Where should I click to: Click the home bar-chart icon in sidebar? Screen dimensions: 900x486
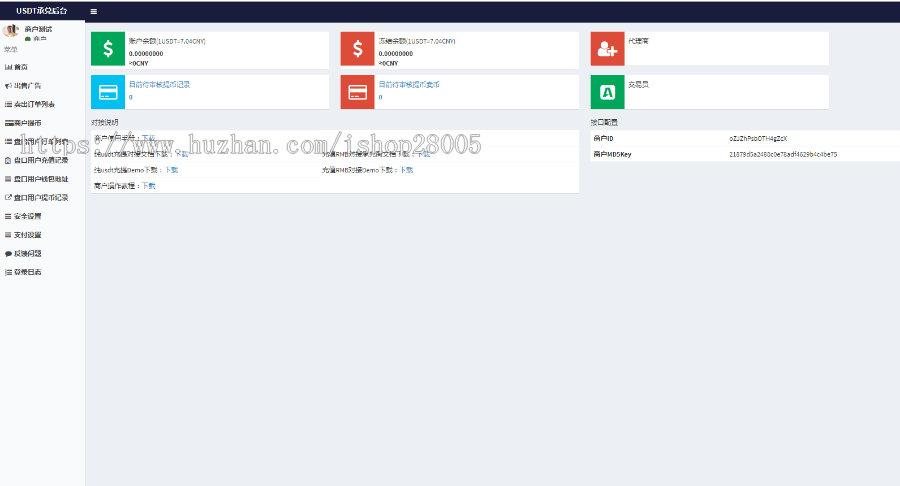tap(8, 67)
